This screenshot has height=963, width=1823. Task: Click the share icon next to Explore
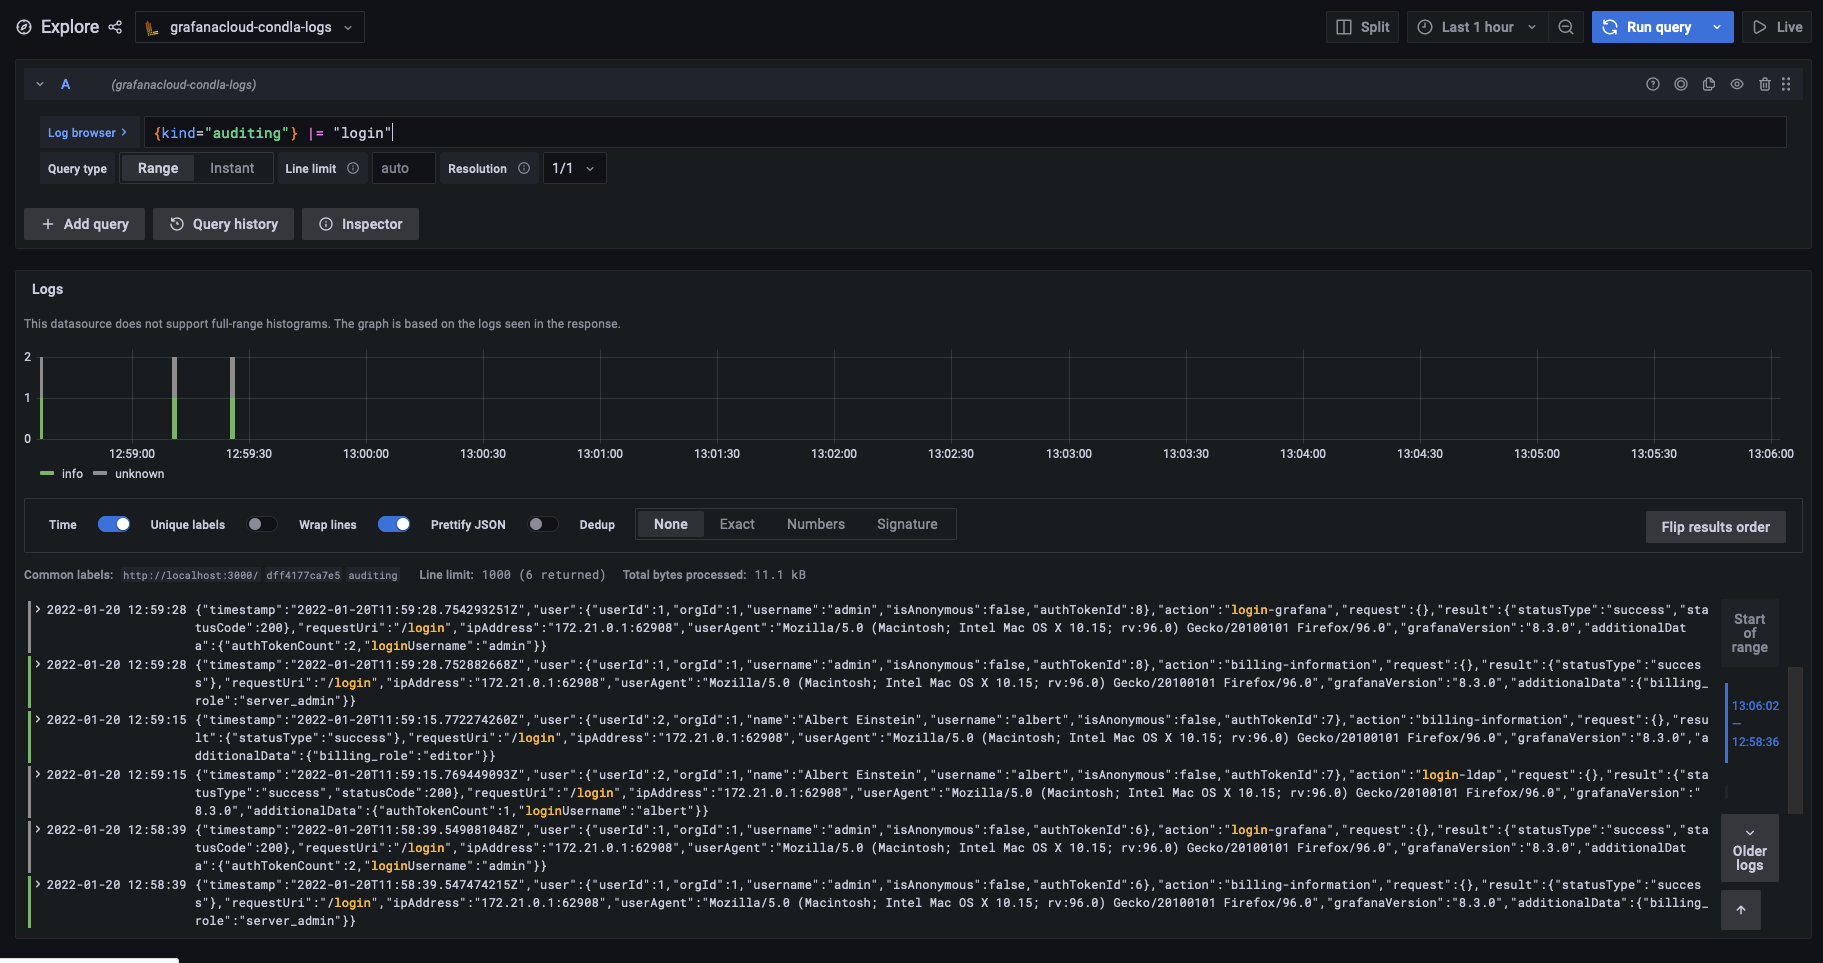pyautogui.click(x=115, y=27)
